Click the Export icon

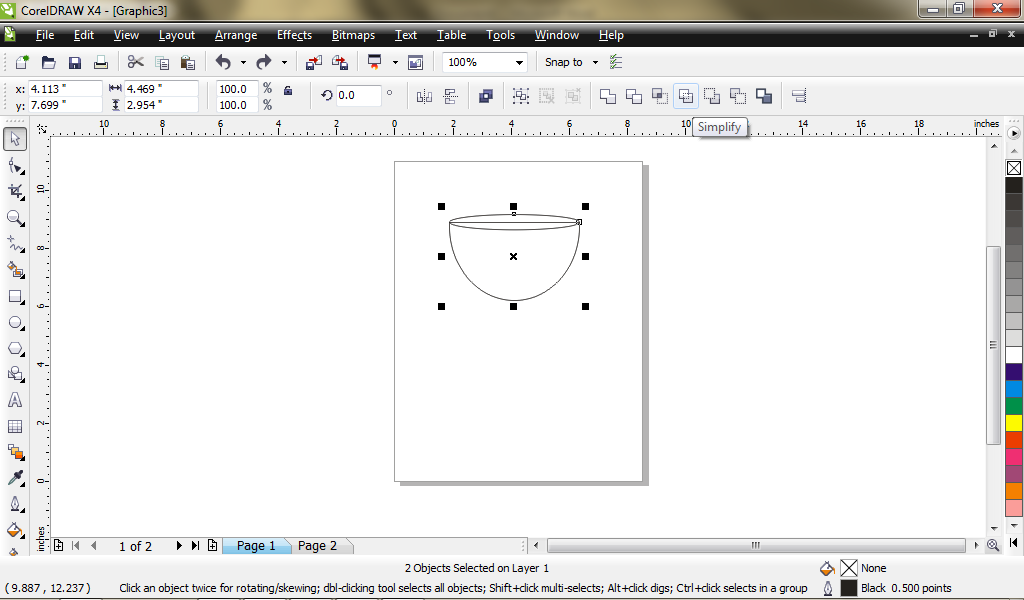point(340,62)
